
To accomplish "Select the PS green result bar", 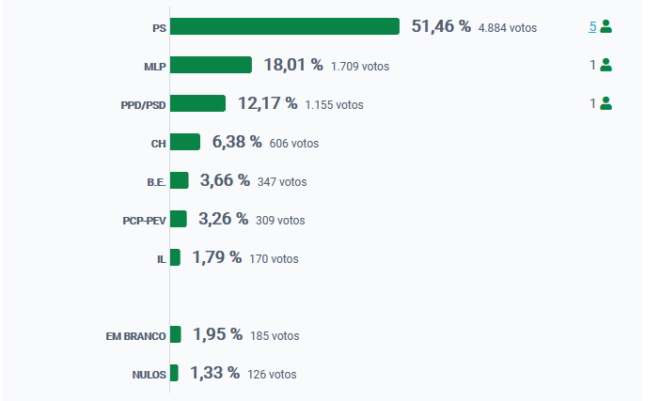I will point(285,27).
